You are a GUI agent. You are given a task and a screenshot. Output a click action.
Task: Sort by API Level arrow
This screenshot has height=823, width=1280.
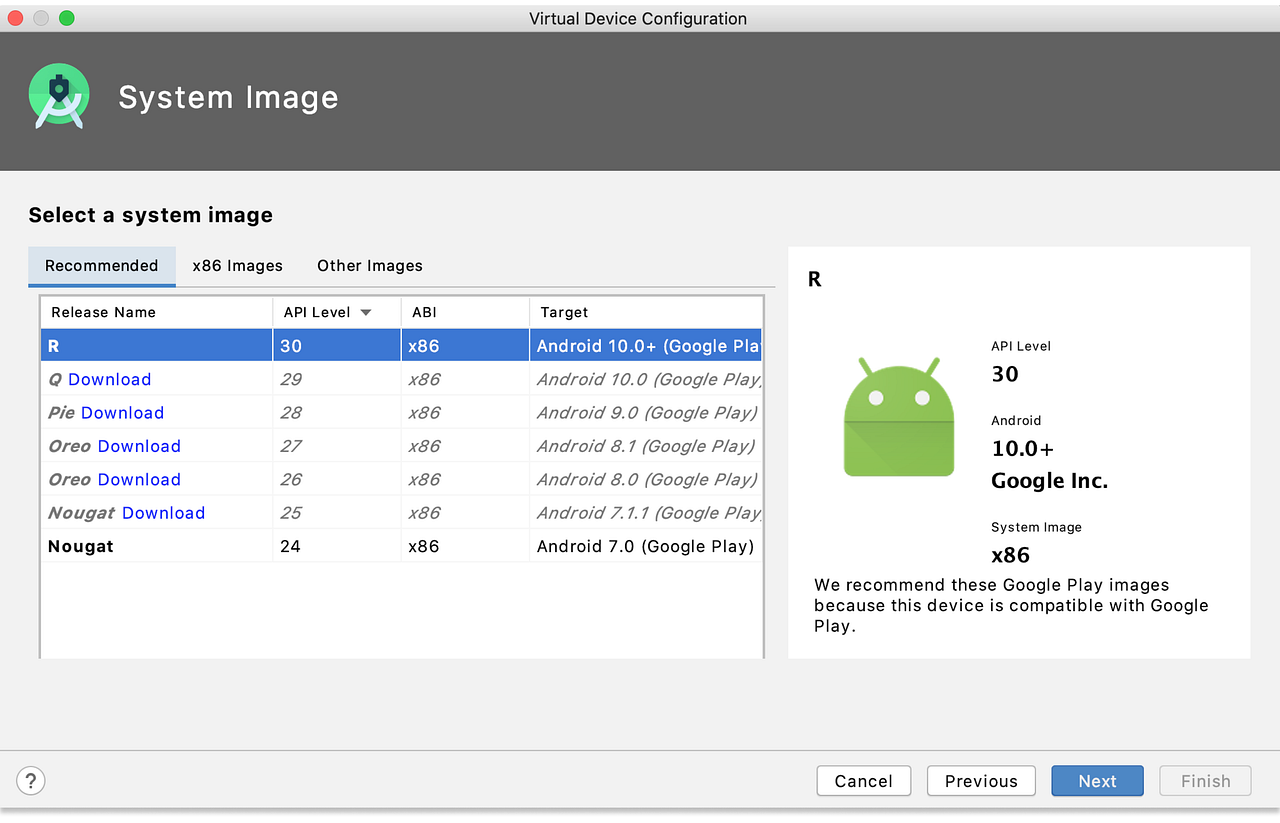click(x=366, y=312)
